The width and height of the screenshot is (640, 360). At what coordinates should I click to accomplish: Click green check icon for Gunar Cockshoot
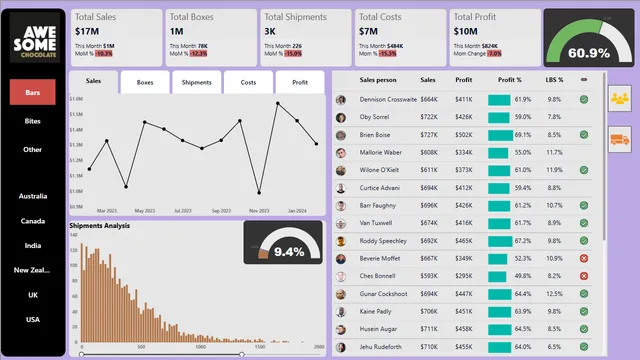(x=584, y=293)
